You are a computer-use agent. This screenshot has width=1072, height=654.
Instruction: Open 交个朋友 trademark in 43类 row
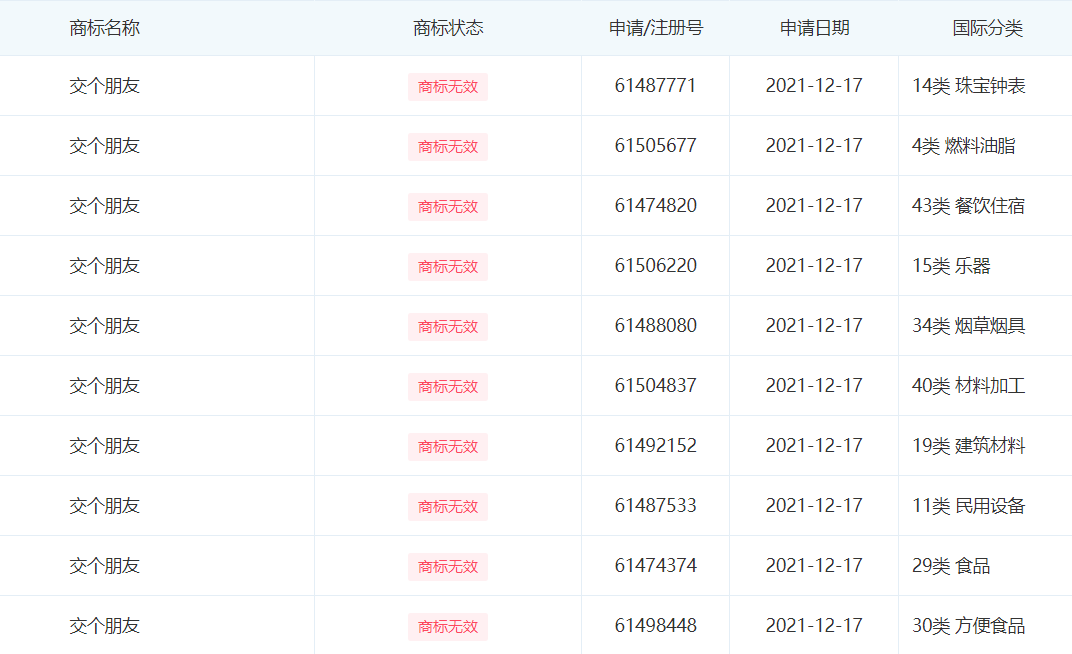point(105,206)
